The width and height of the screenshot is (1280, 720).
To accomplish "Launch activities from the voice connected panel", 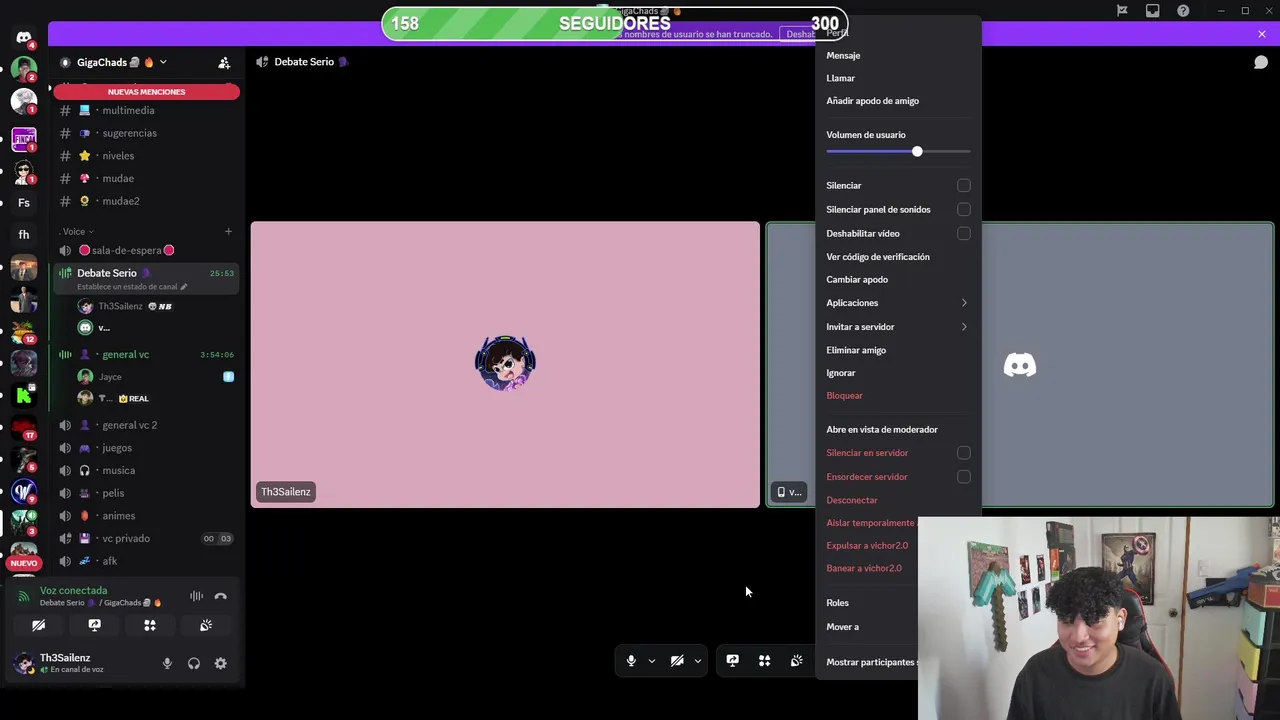I will (x=150, y=625).
